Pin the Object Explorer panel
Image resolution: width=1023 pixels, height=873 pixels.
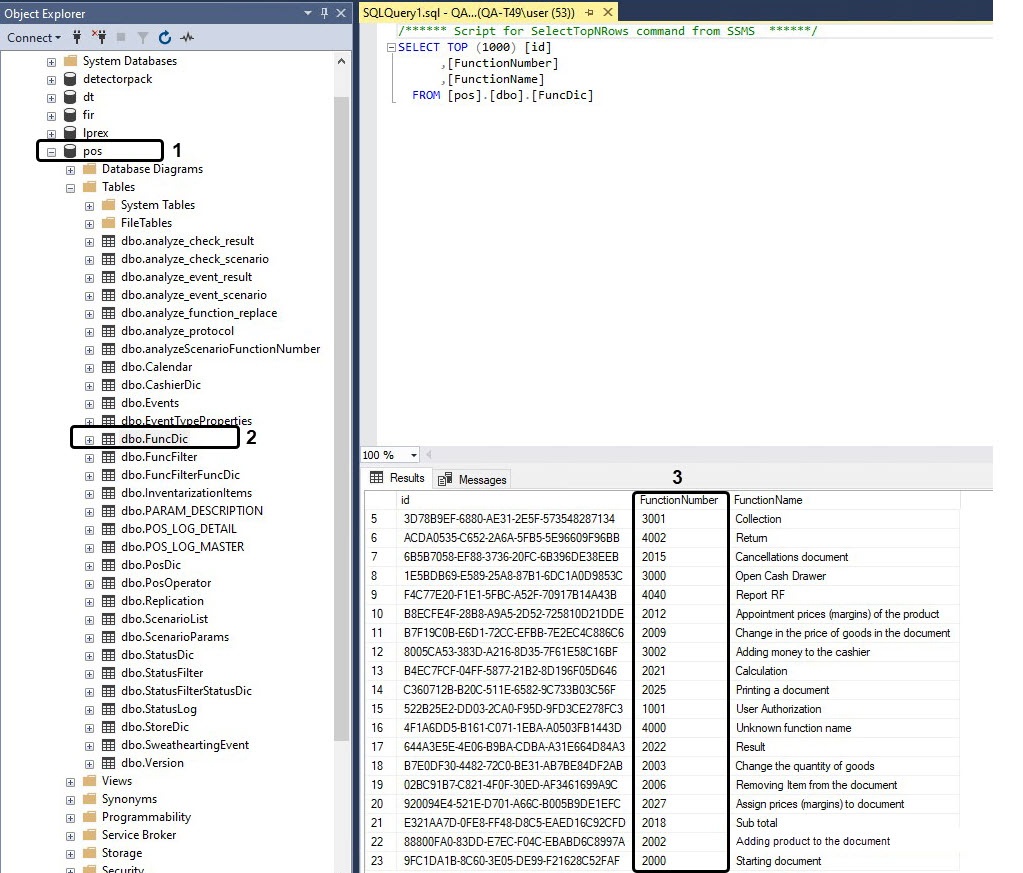[x=323, y=13]
